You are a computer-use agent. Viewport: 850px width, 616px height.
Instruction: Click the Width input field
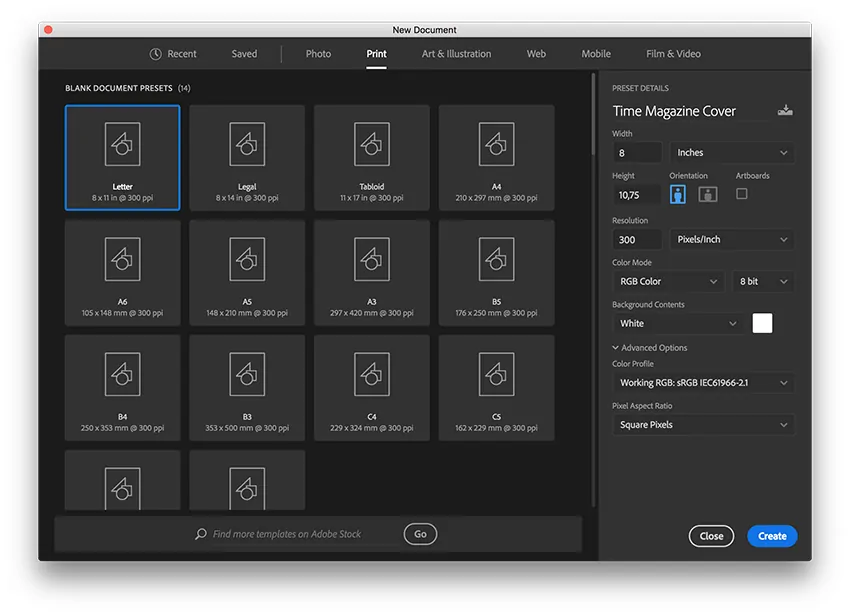pyautogui.click(x=637, y=153)
